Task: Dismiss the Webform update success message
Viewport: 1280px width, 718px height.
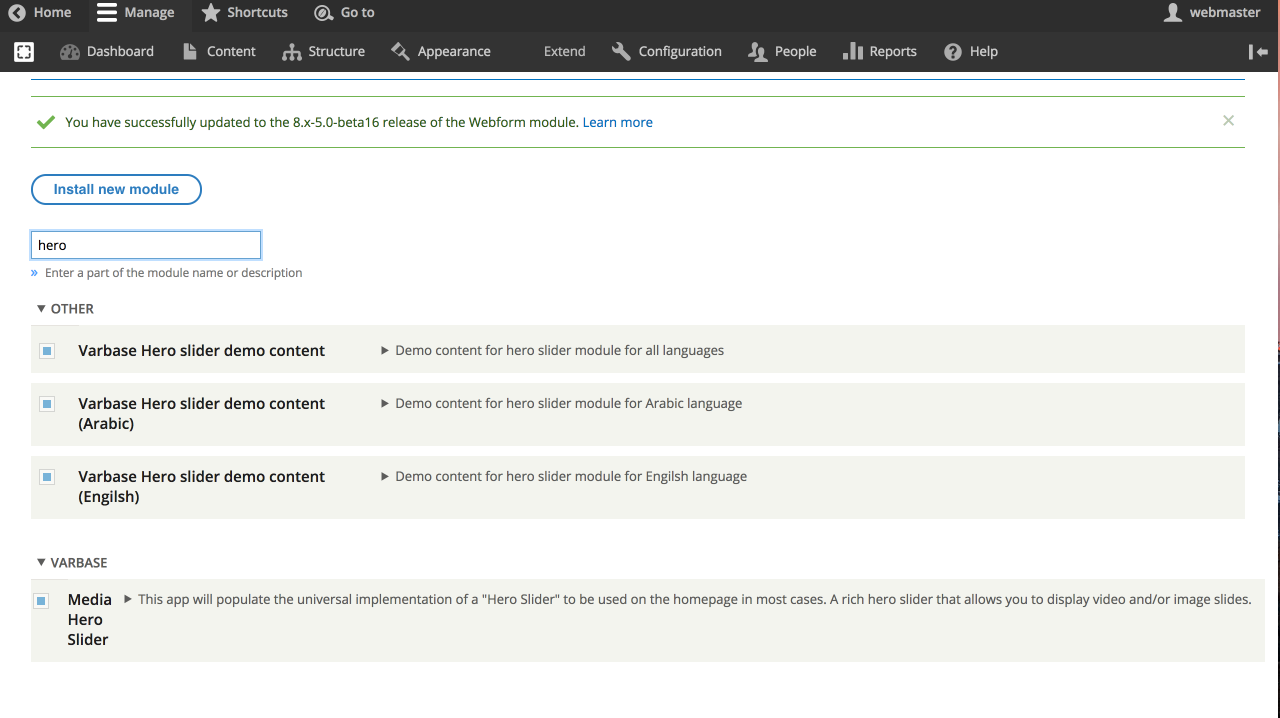Action: coord(1228,121)
